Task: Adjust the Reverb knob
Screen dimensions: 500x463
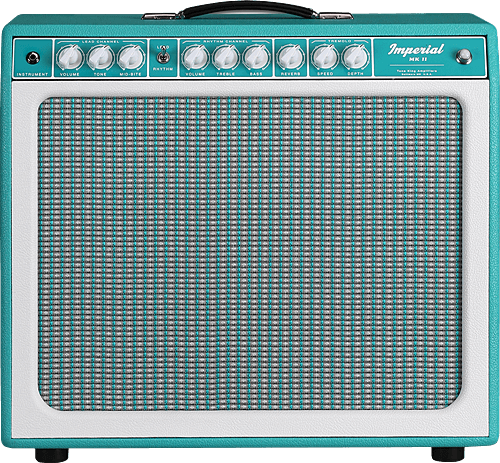Action: (290, 57)
